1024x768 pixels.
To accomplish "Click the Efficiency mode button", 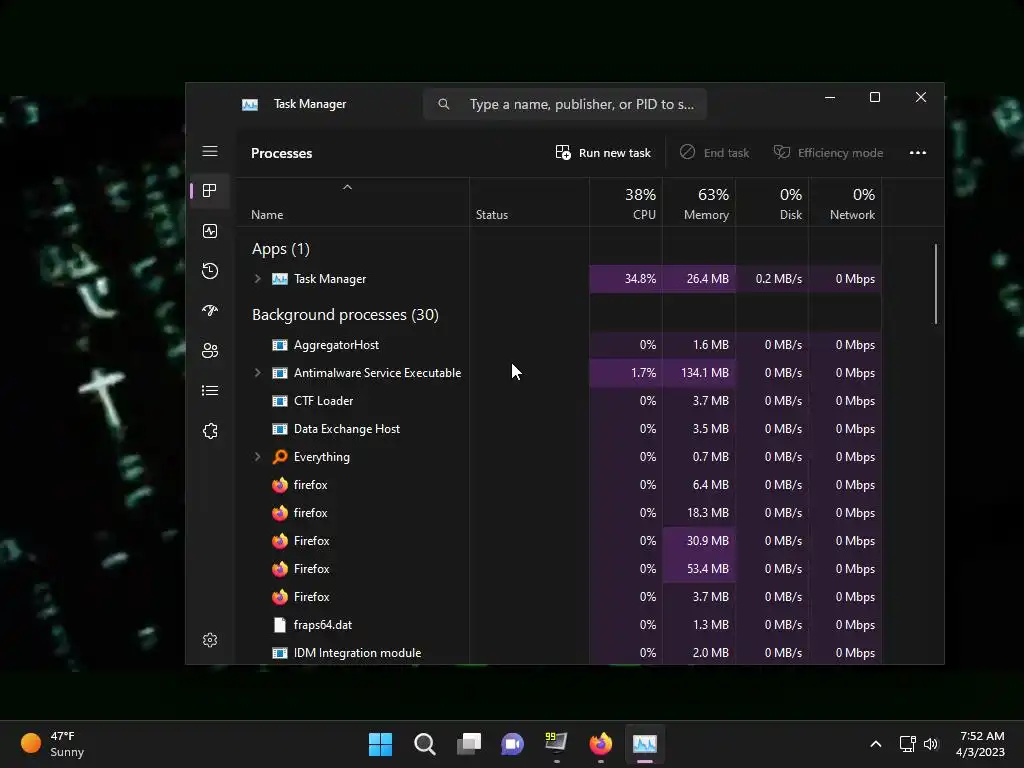I will pyautogui.click(x=828, y=153).
